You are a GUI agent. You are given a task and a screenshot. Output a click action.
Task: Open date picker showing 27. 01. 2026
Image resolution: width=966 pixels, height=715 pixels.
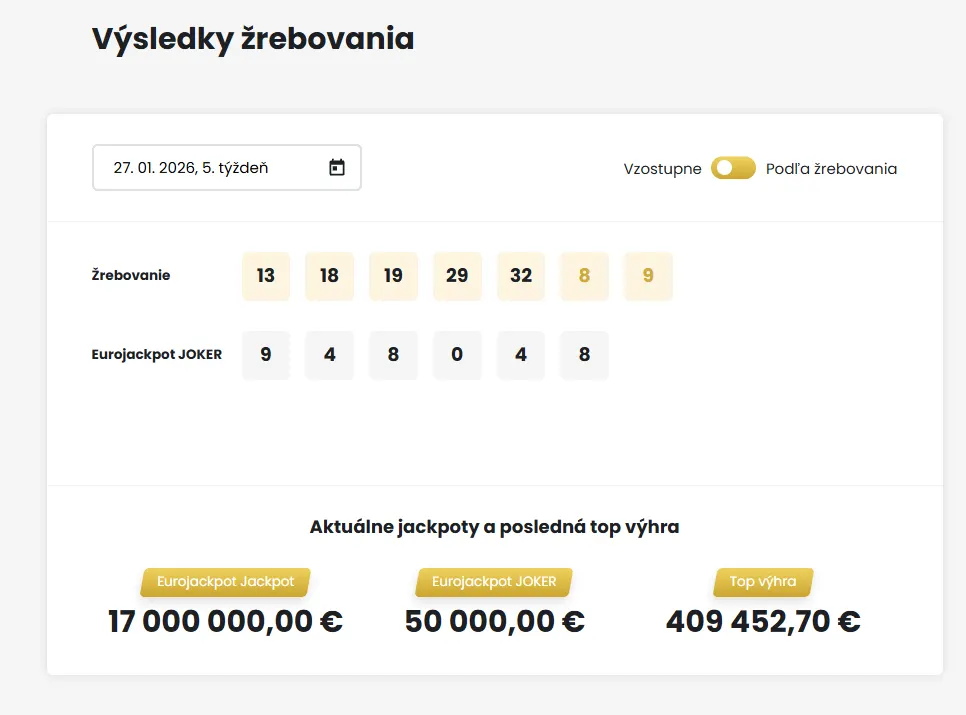pyautogui.click(x=226, y=167)
